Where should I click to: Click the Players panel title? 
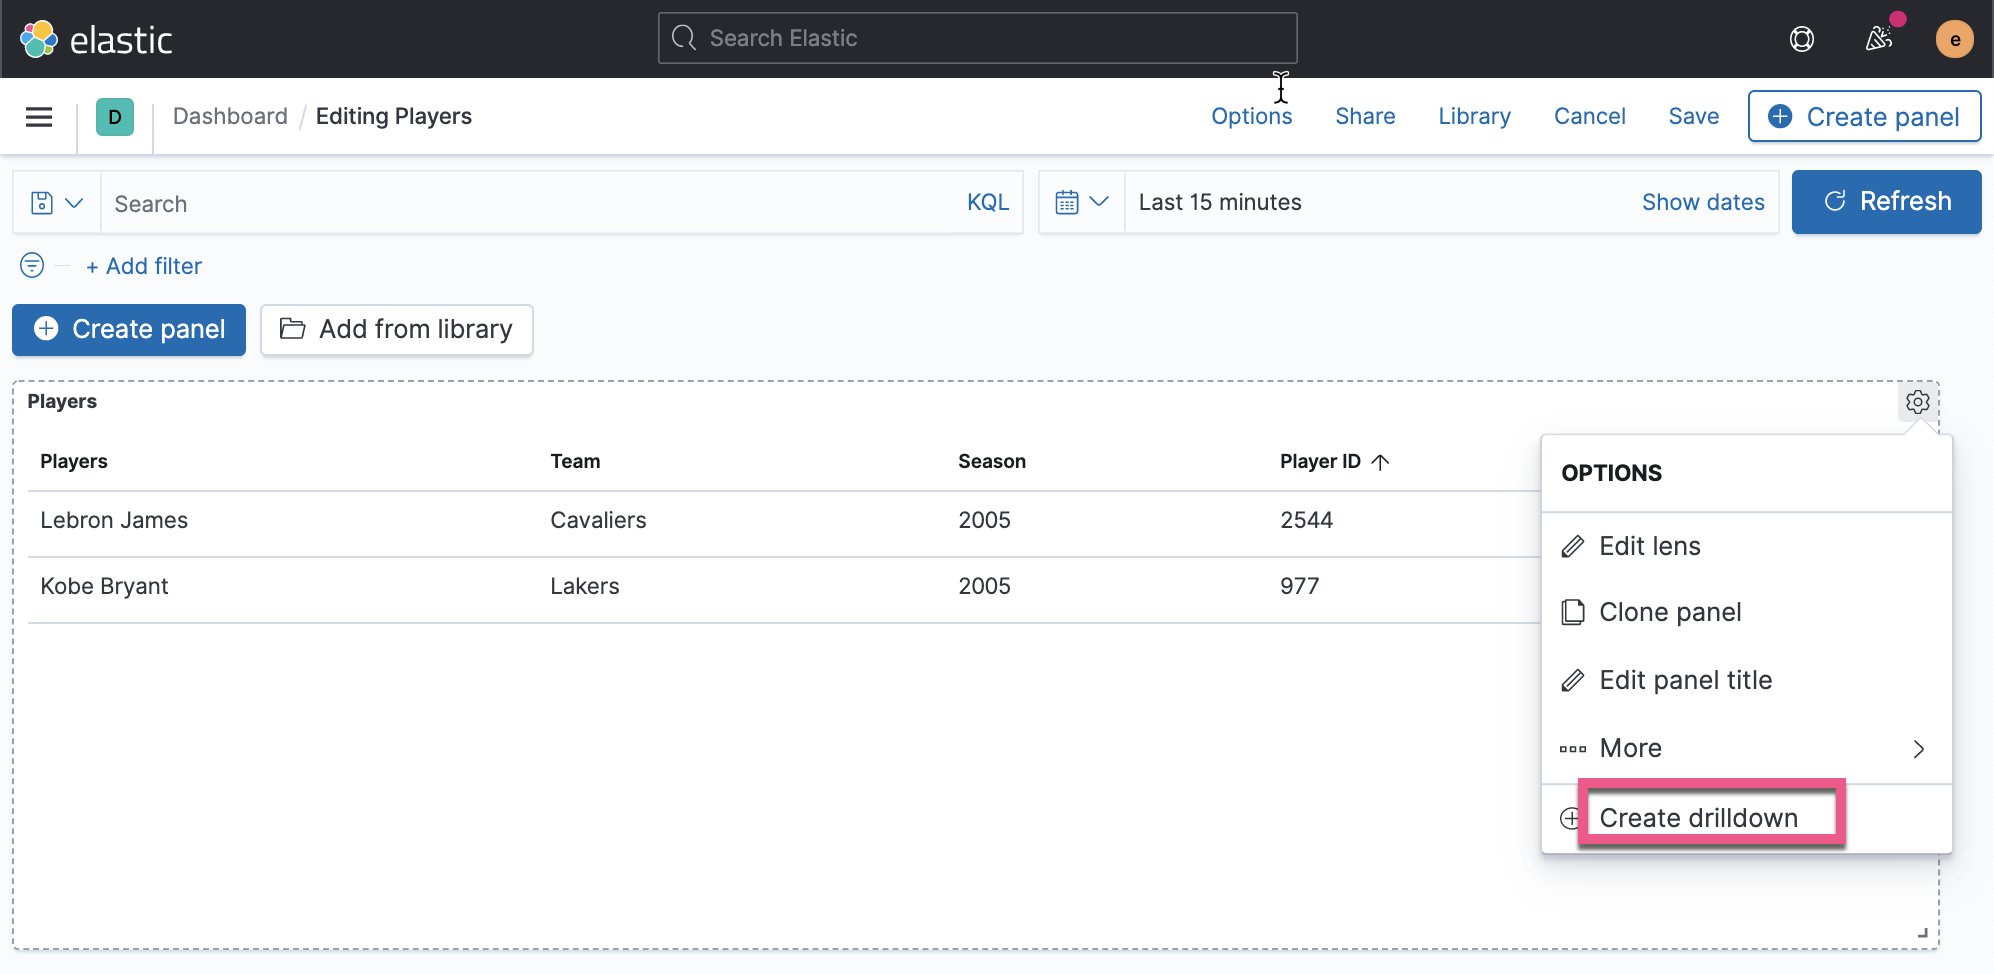click(62, 401)
